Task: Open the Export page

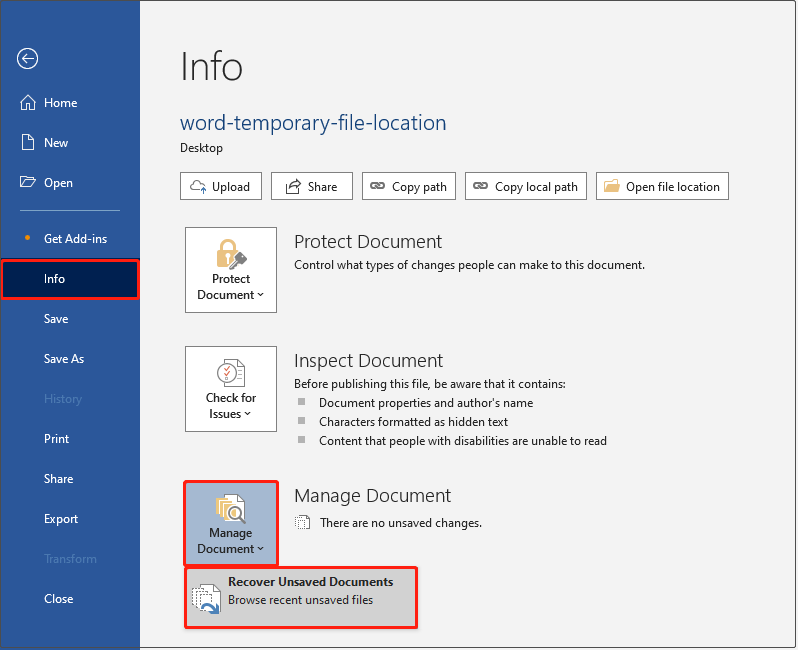Action: [70, 519]
